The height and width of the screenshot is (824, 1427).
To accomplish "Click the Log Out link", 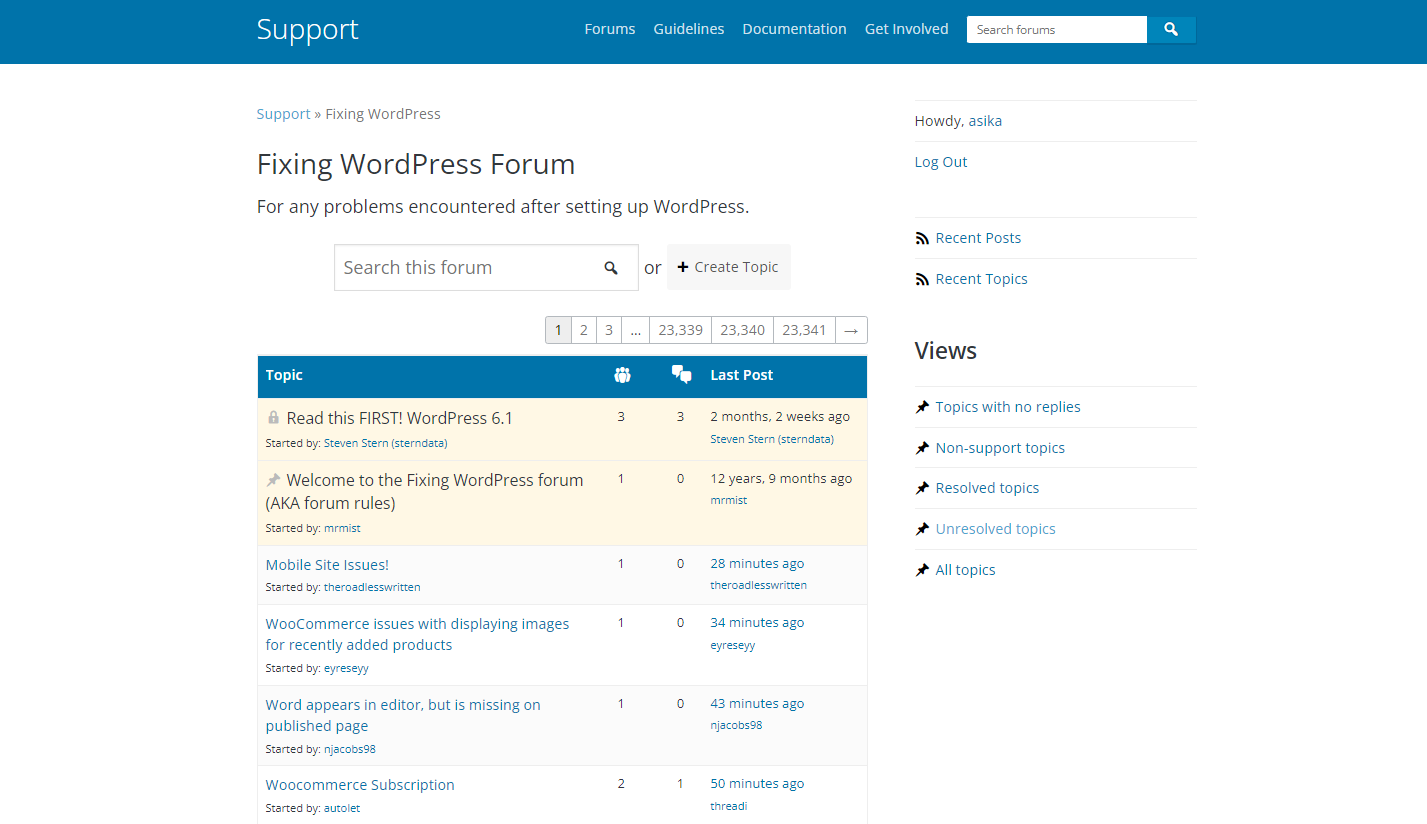I will 941,162.
